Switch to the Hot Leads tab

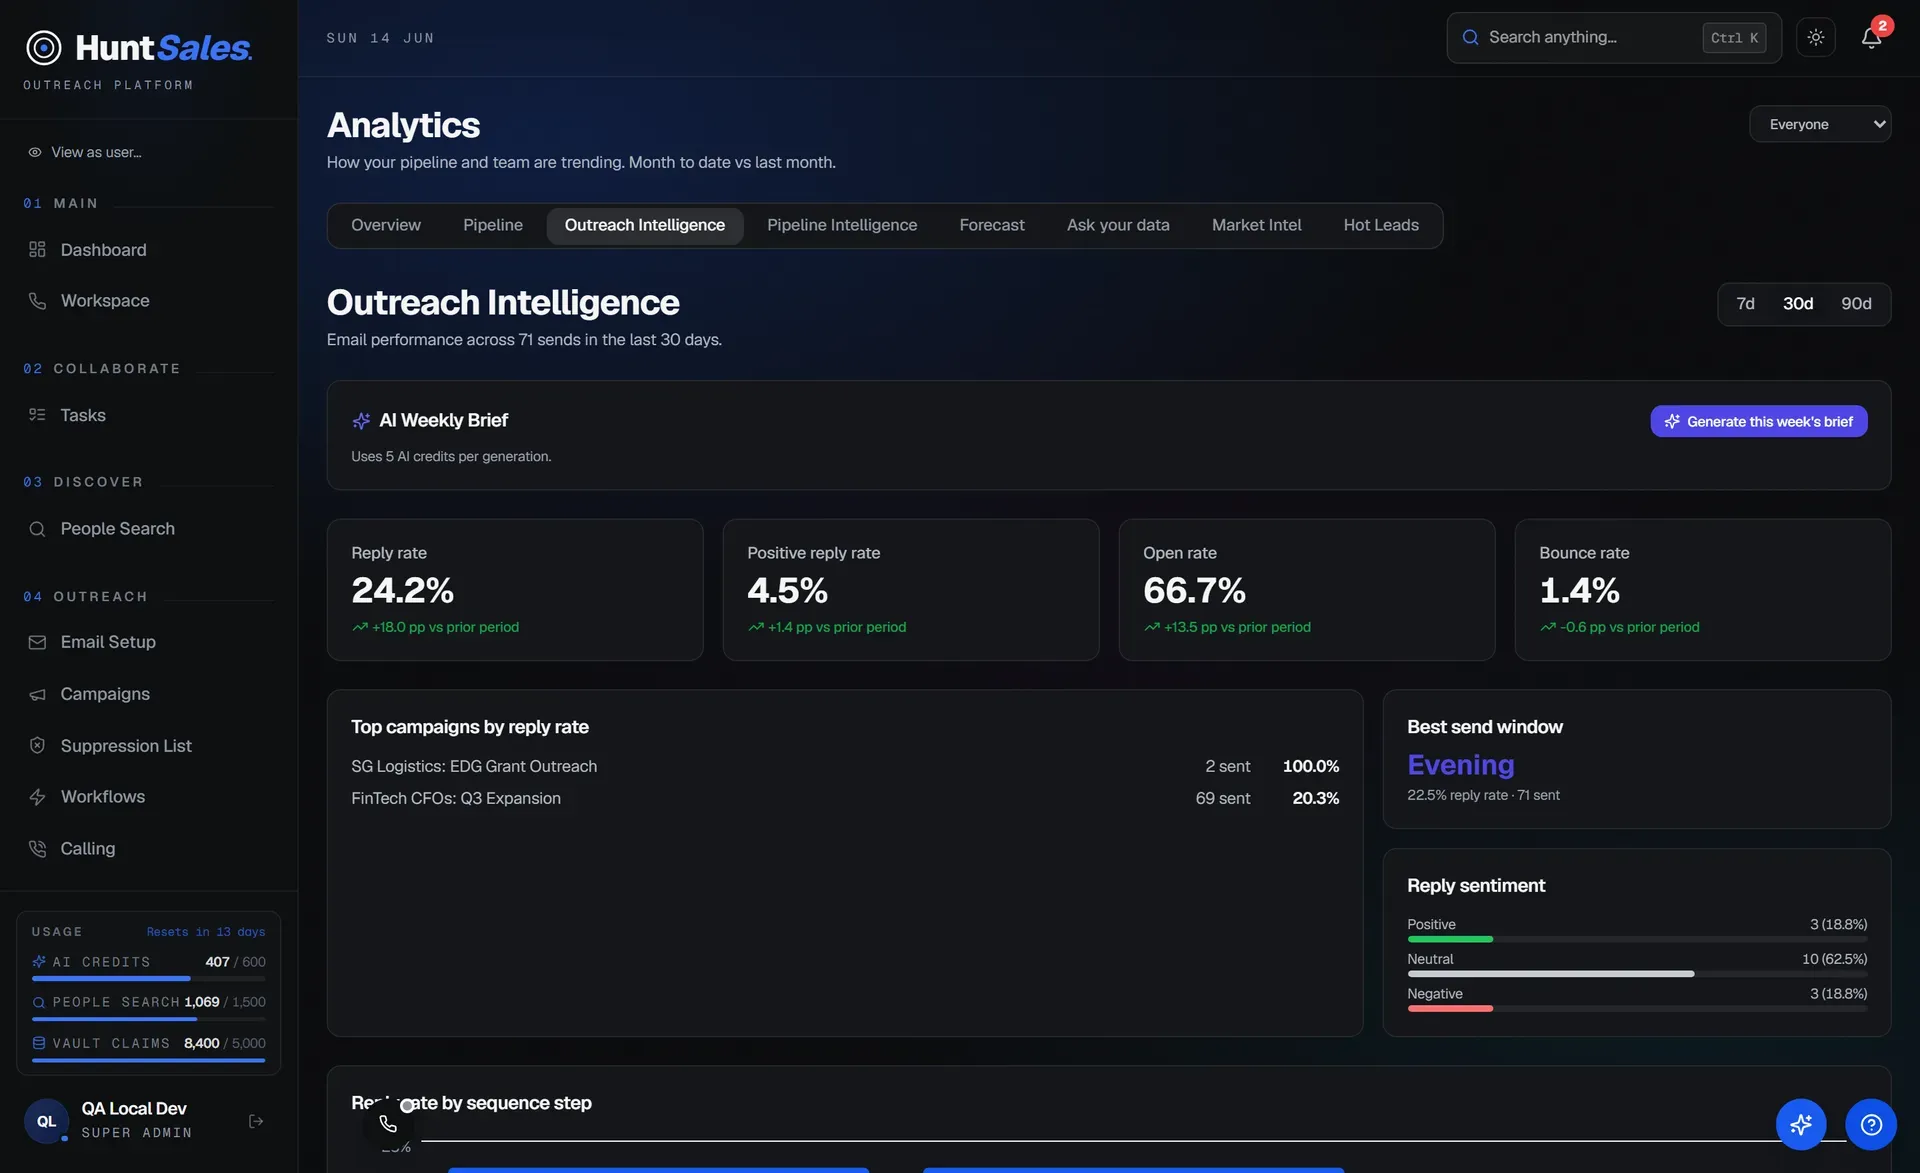(1381, 226)
